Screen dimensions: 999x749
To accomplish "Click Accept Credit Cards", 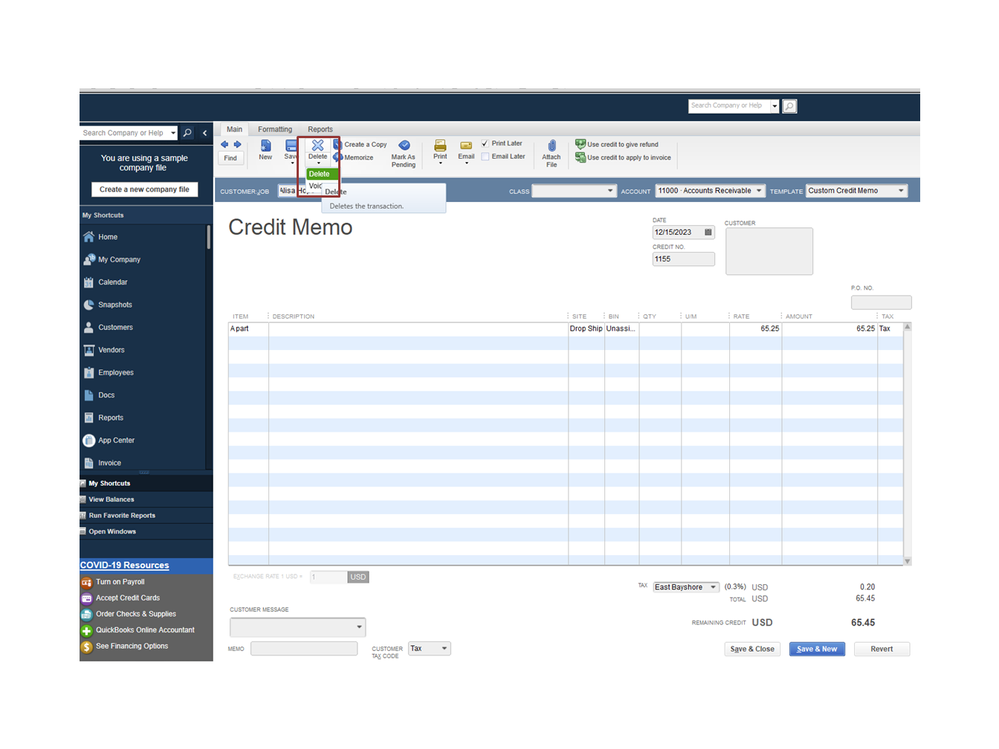I will click(x=121, y=598).
